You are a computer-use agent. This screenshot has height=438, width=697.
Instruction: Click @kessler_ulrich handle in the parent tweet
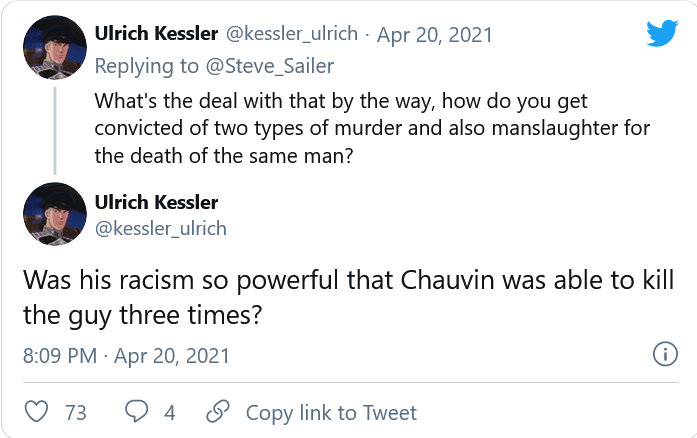pos(290,34)
